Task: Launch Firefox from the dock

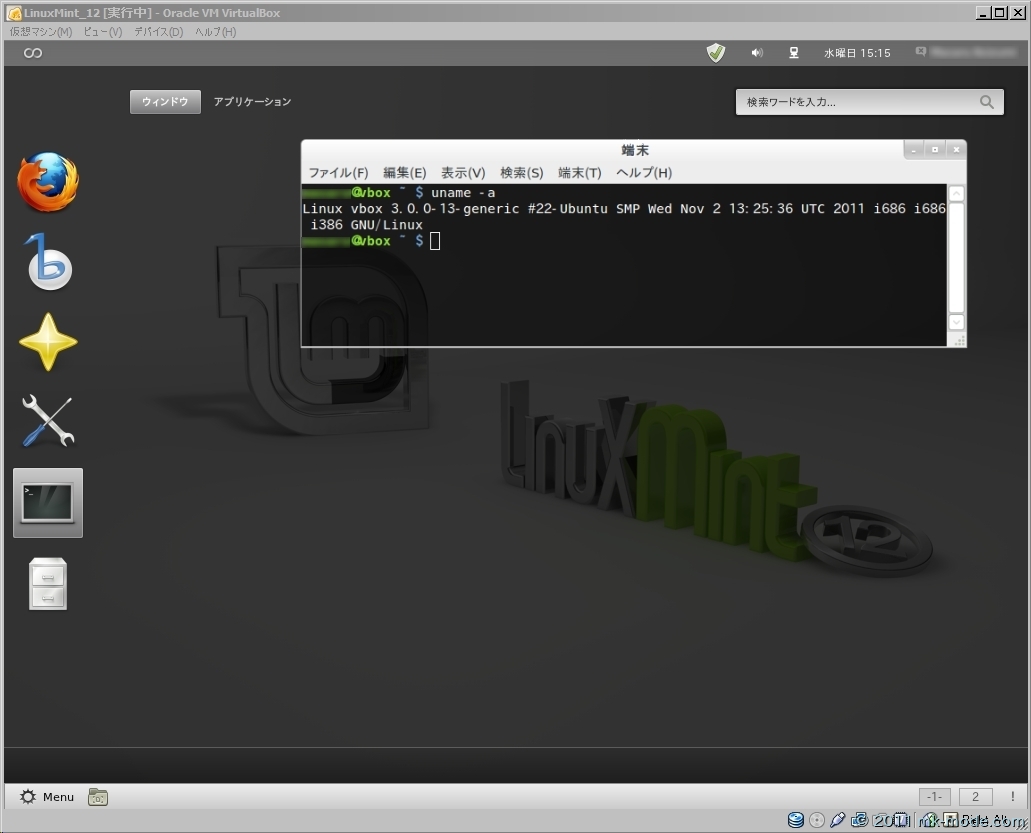Action: (47, 182)
